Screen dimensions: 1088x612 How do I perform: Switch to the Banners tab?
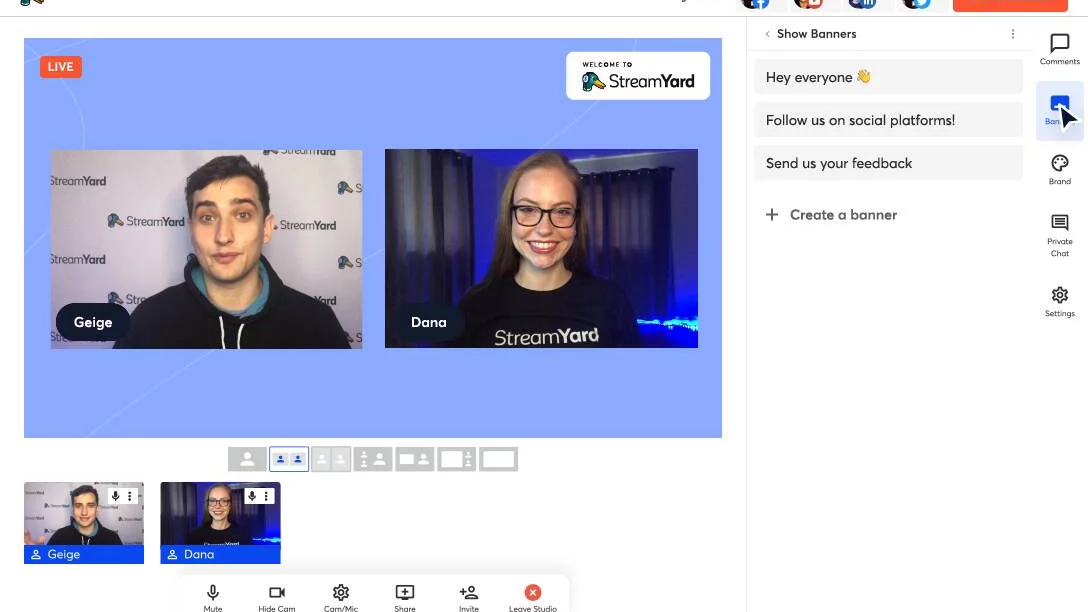point(1059,108)
